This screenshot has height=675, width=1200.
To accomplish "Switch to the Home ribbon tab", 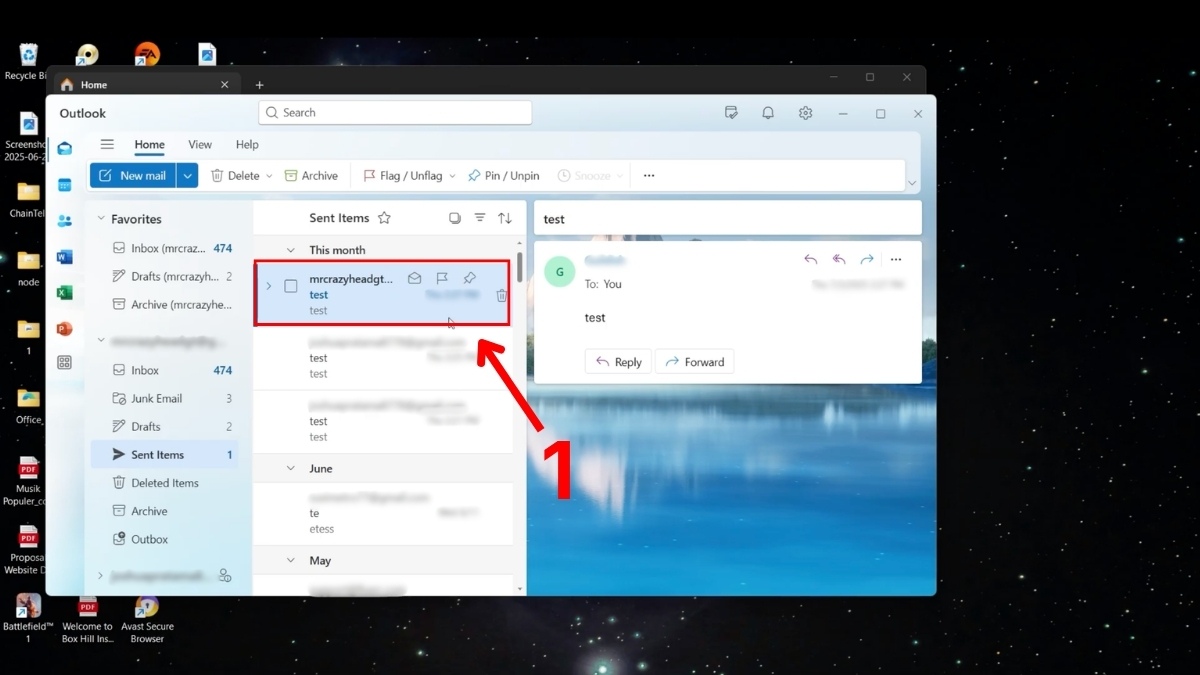I will [150, 145].
